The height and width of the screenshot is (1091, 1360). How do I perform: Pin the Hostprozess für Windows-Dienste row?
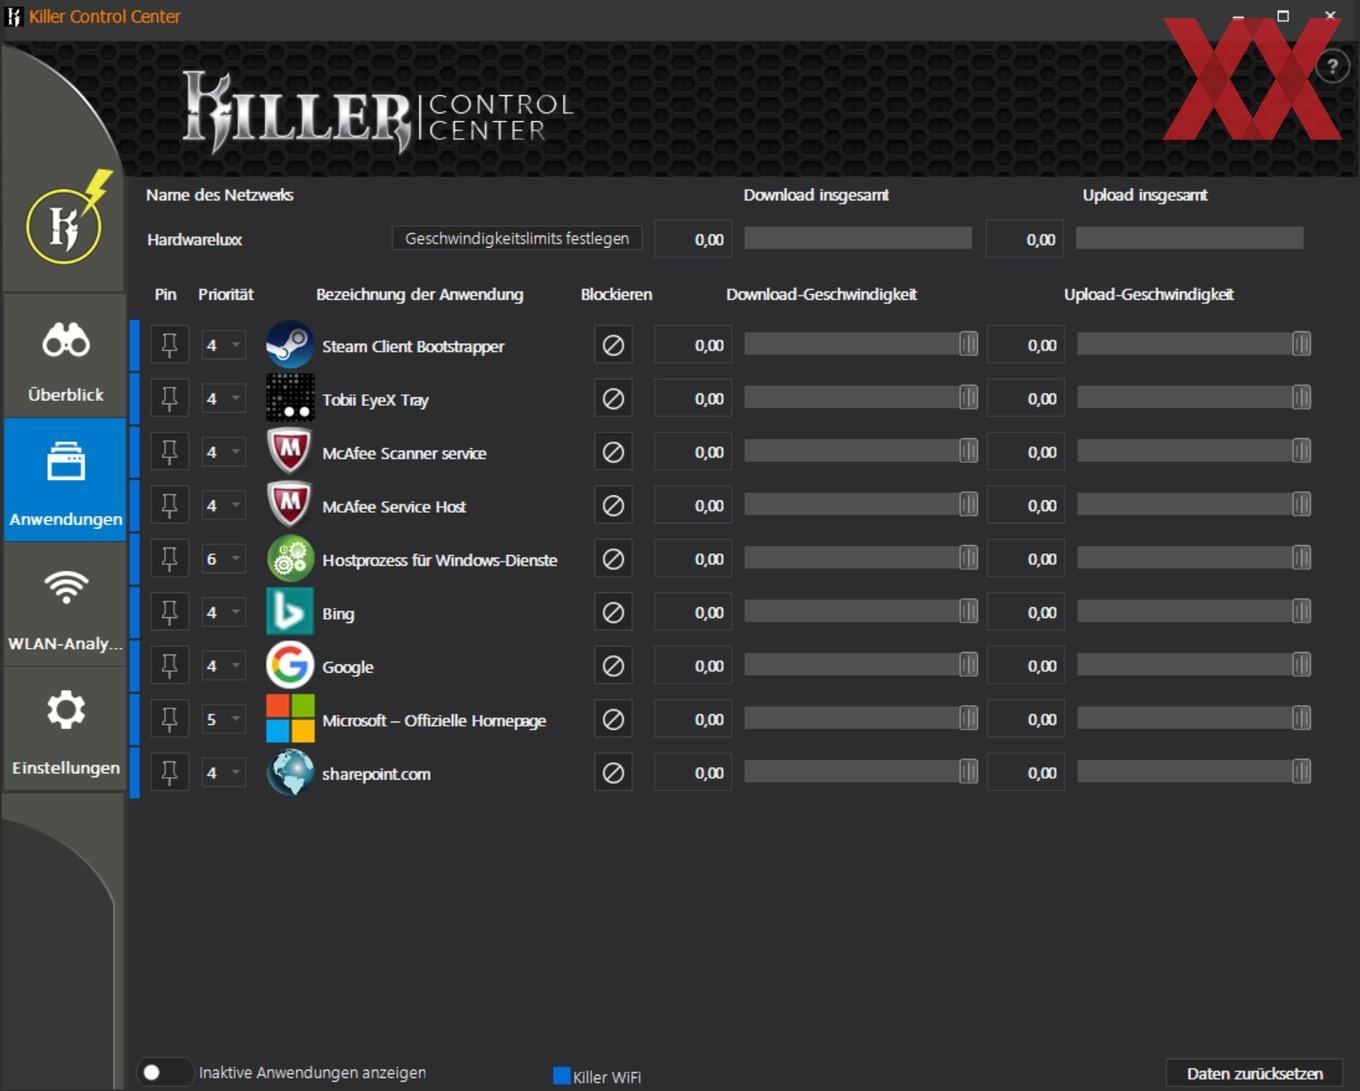click(x=169, y=559)
